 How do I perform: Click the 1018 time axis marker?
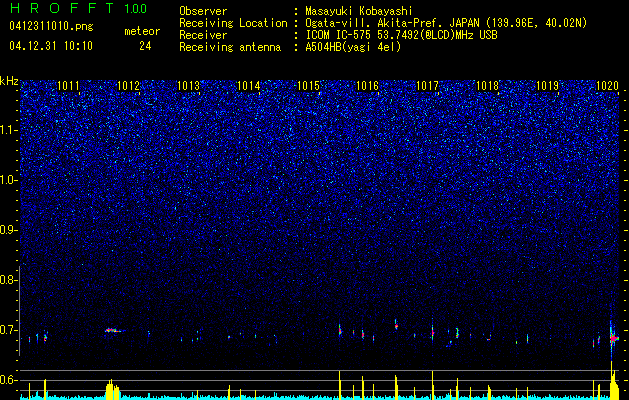487,85
